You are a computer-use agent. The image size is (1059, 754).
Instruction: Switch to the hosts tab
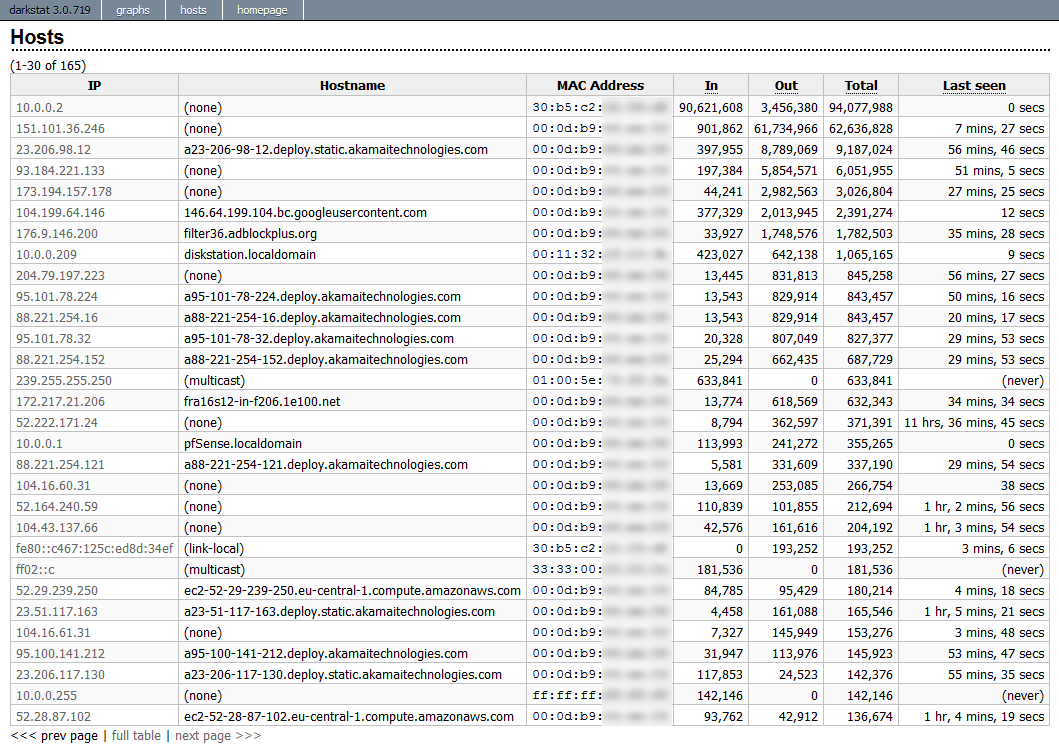(x=193, y=10)
